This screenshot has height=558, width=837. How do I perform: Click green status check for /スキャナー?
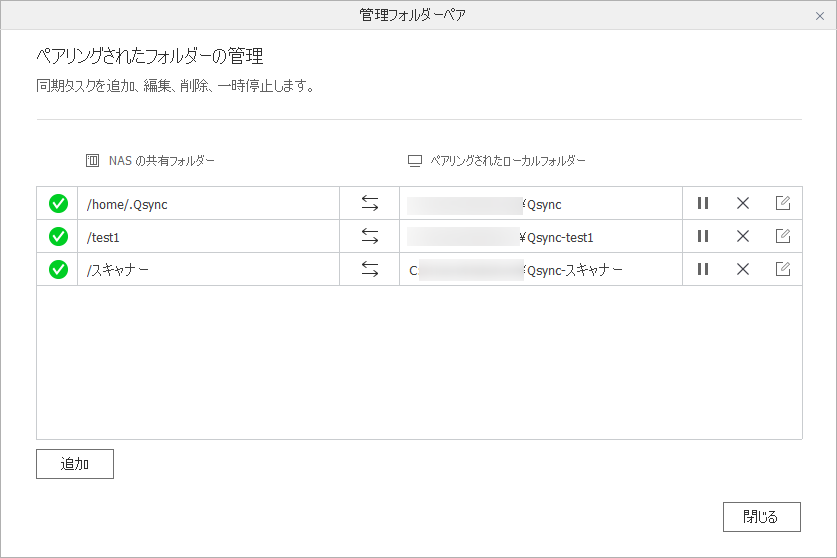[58, 270]
